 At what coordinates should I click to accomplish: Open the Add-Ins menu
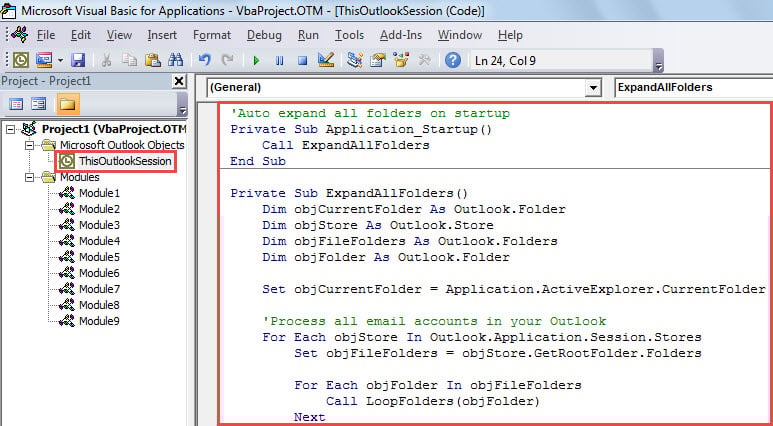pos(401,36)
